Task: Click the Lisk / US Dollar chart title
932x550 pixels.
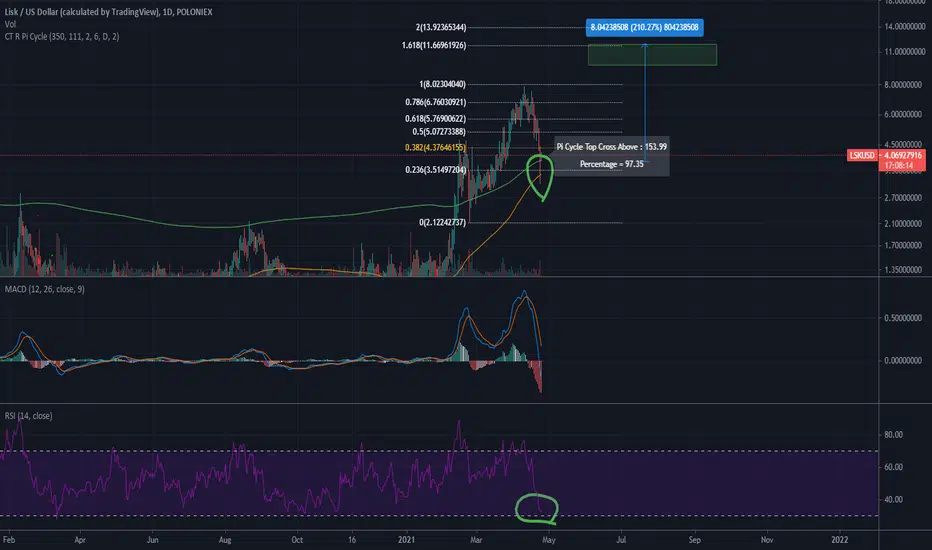Action: 108,12
